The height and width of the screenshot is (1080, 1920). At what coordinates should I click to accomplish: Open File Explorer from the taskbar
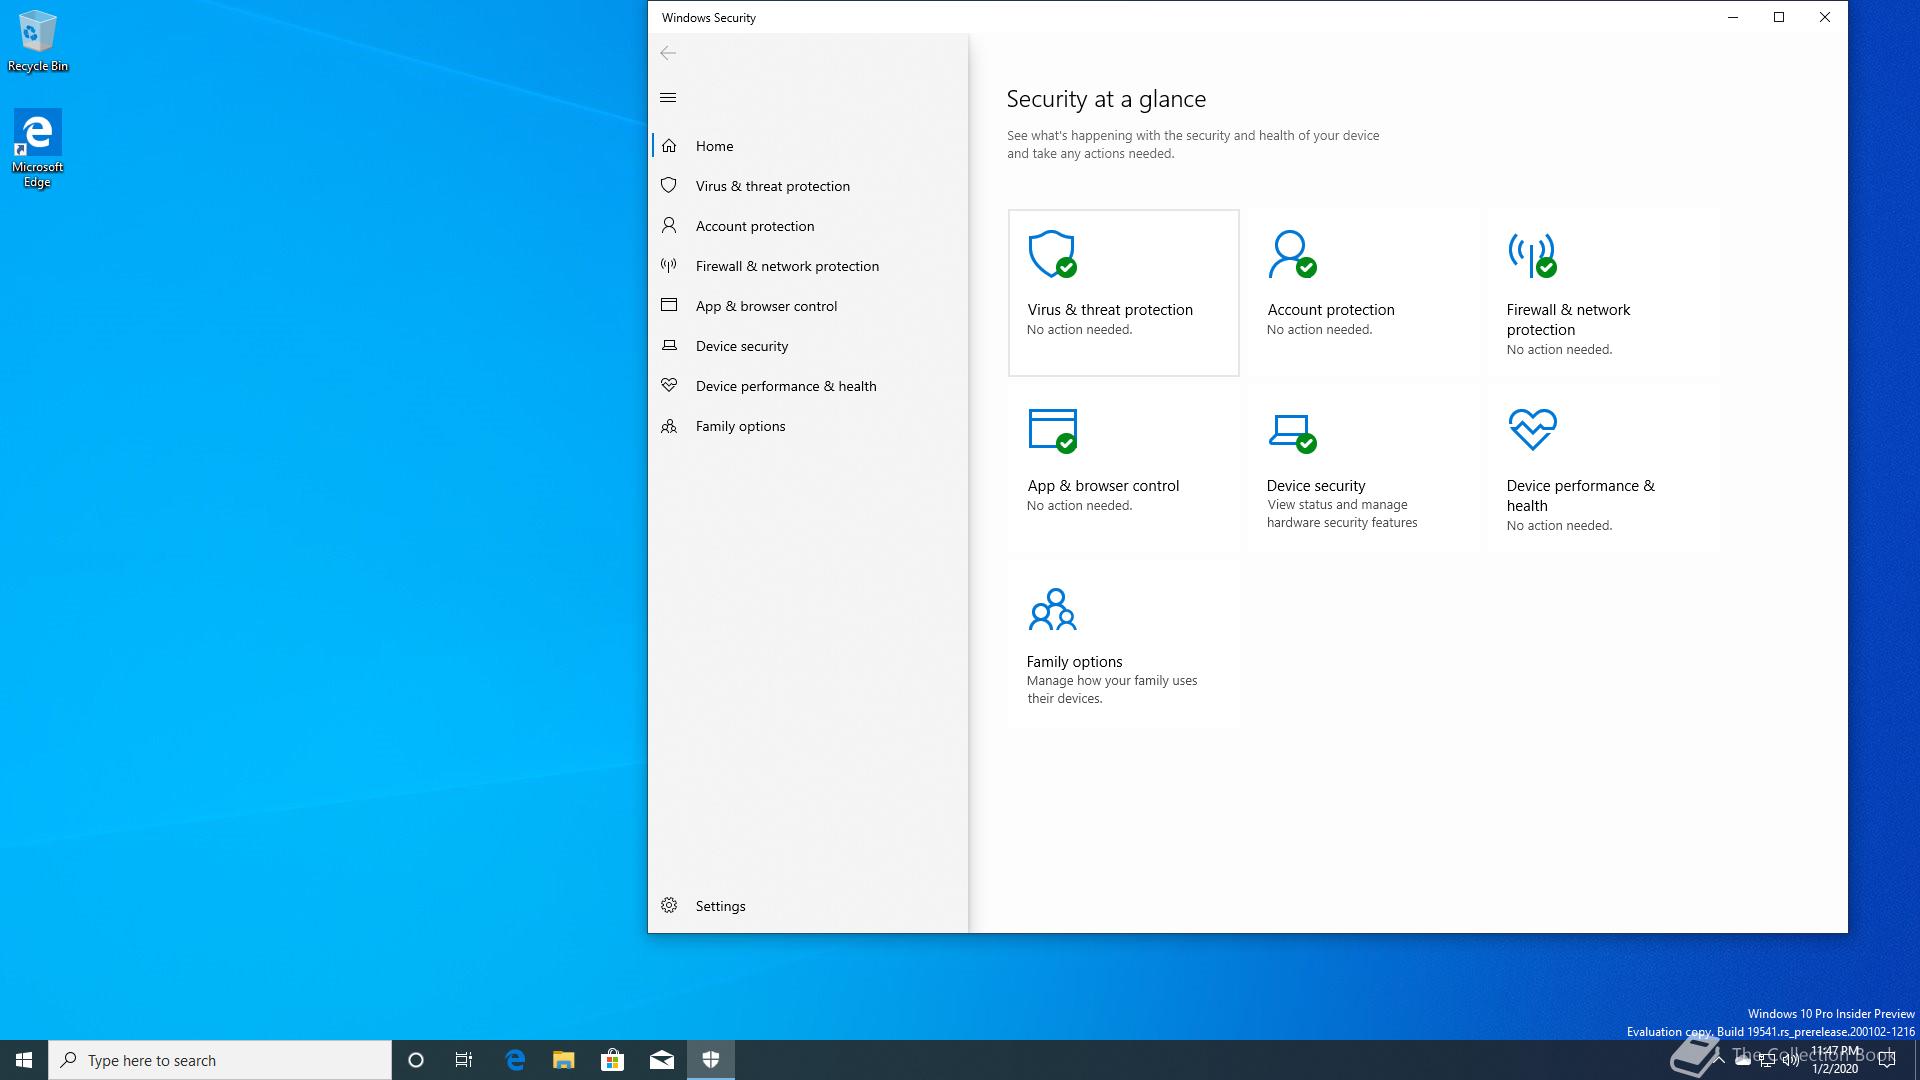tap(564, 1060)
